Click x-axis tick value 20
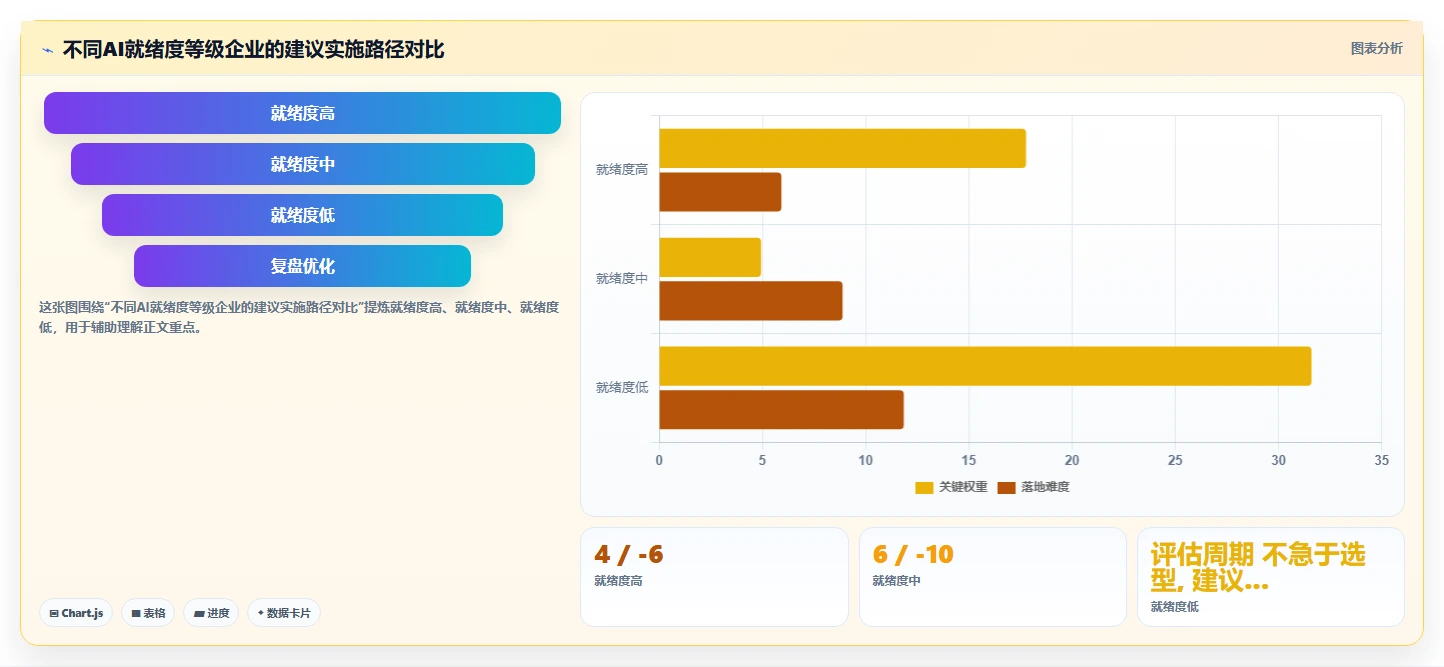Image resolution: width=1444 pixels, height=667 pixels. pos(1072,460)
